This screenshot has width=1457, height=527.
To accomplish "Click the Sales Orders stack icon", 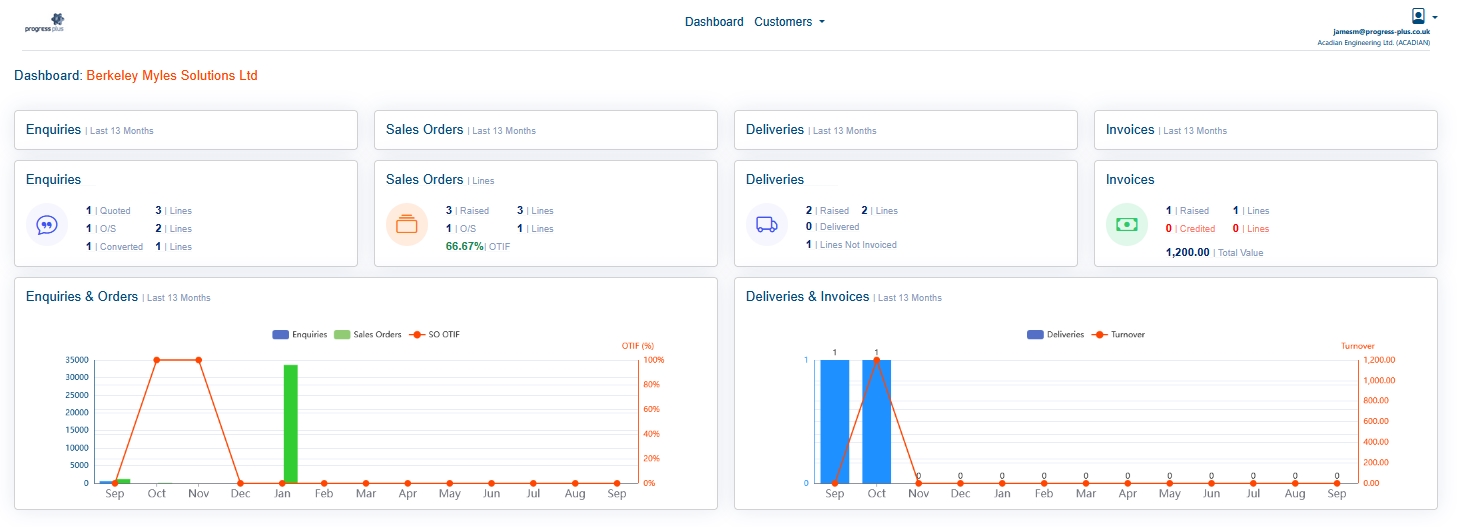I will tap(406, 225).
